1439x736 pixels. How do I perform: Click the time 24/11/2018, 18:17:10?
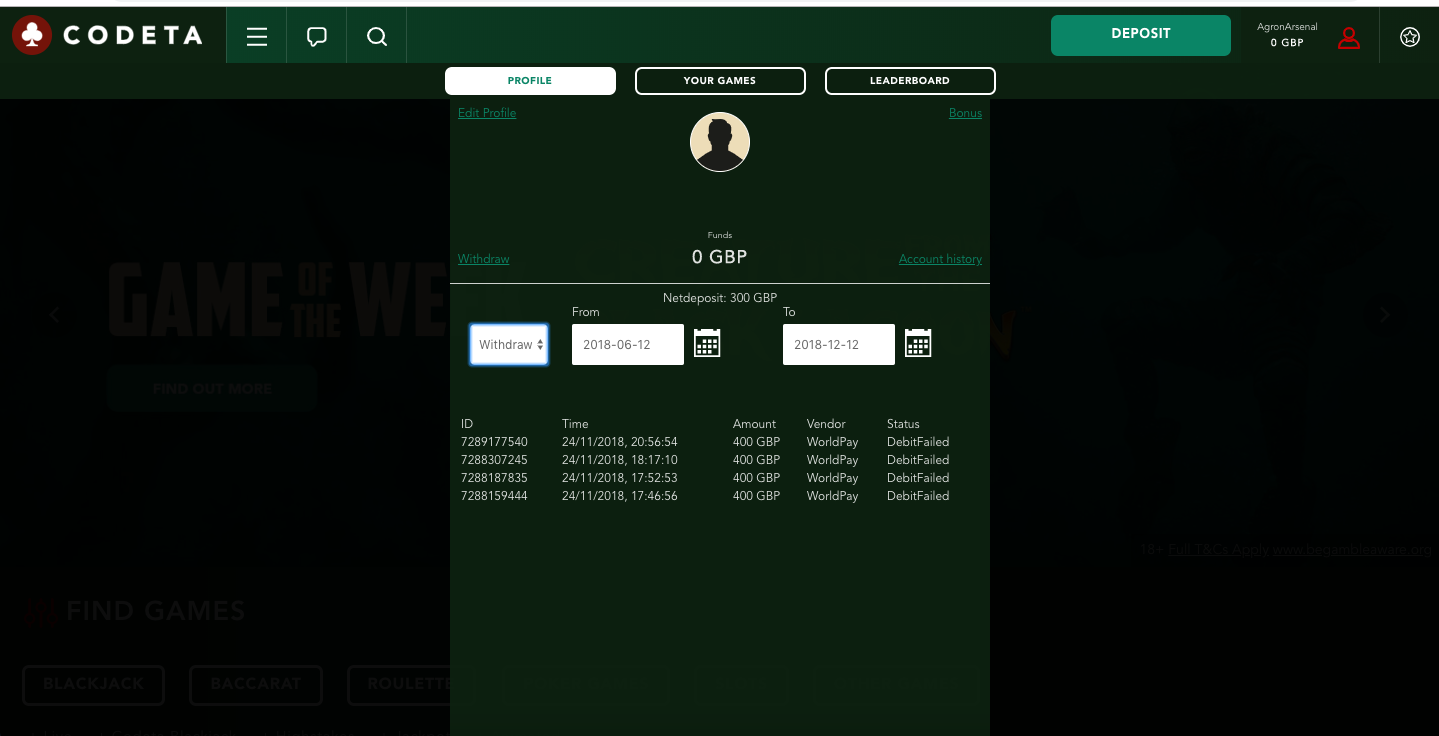[620, 460]
